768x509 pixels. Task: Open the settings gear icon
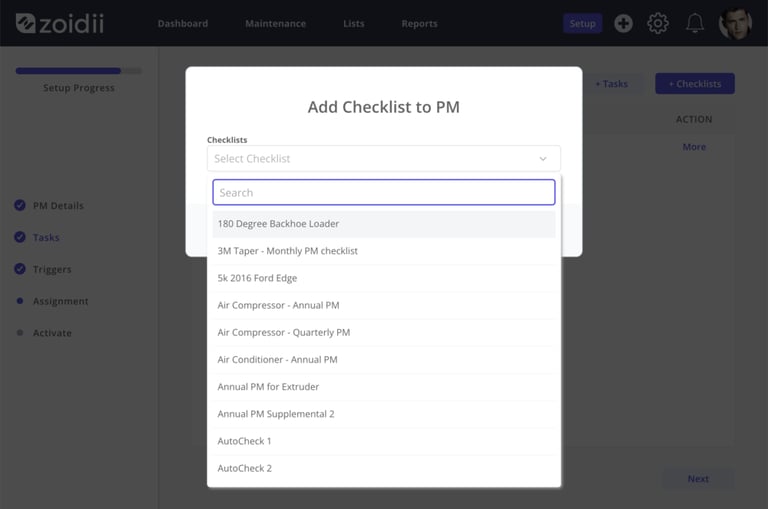coord(658,23)
